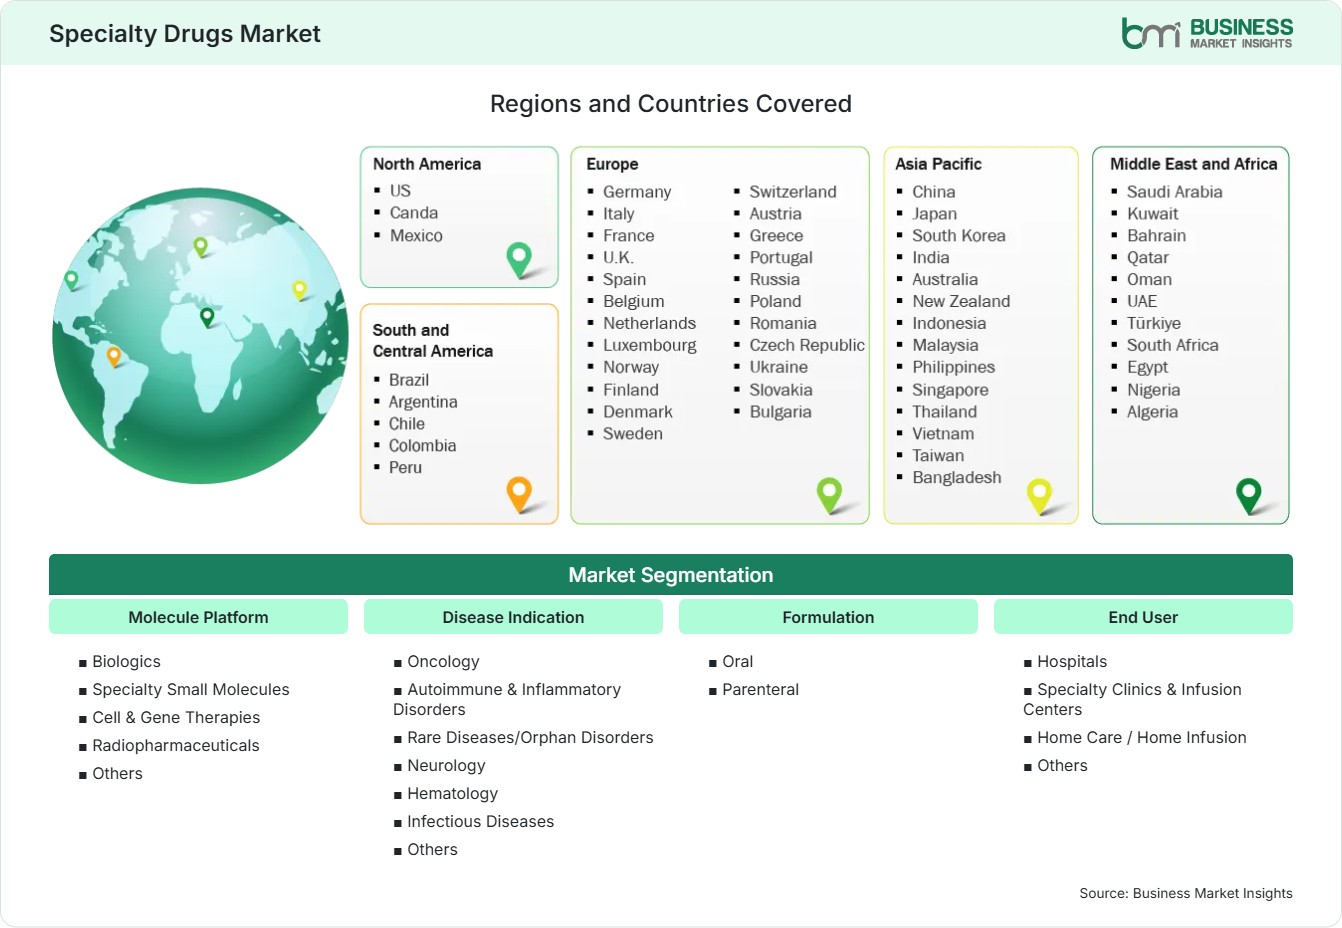The image size is (1342, 928).
Task: Click 'Parenteral' under Formulation
Action: tap(761, 690)
